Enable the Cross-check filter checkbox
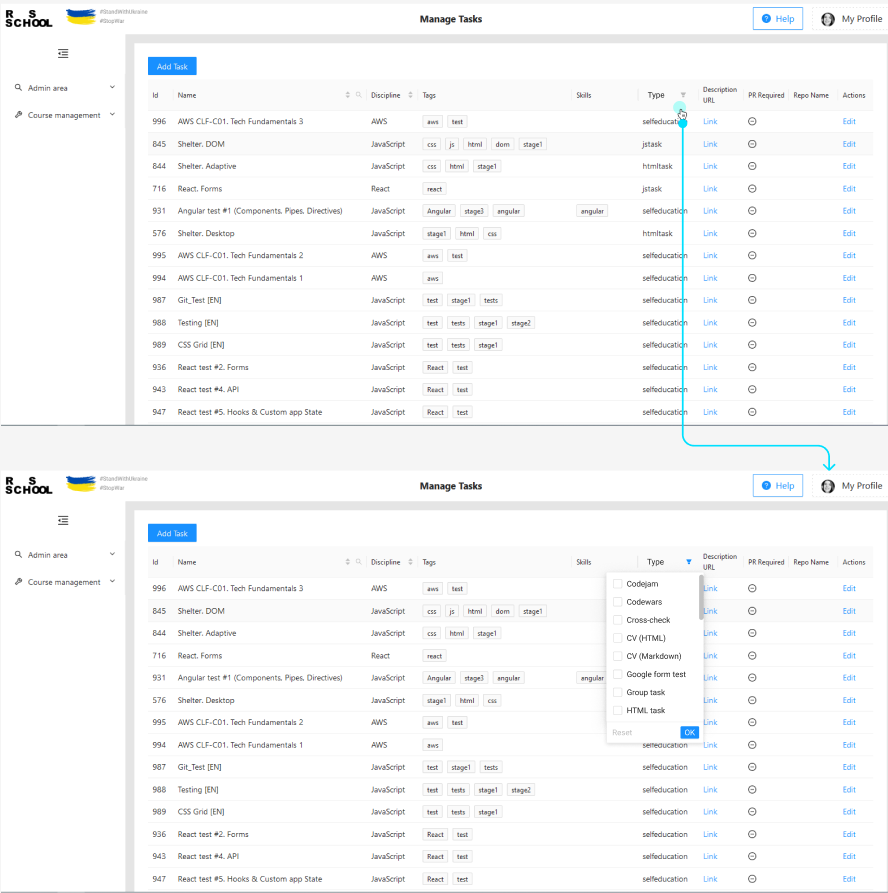The width and height of the screenshot is (888, 893). coord(617,619)
